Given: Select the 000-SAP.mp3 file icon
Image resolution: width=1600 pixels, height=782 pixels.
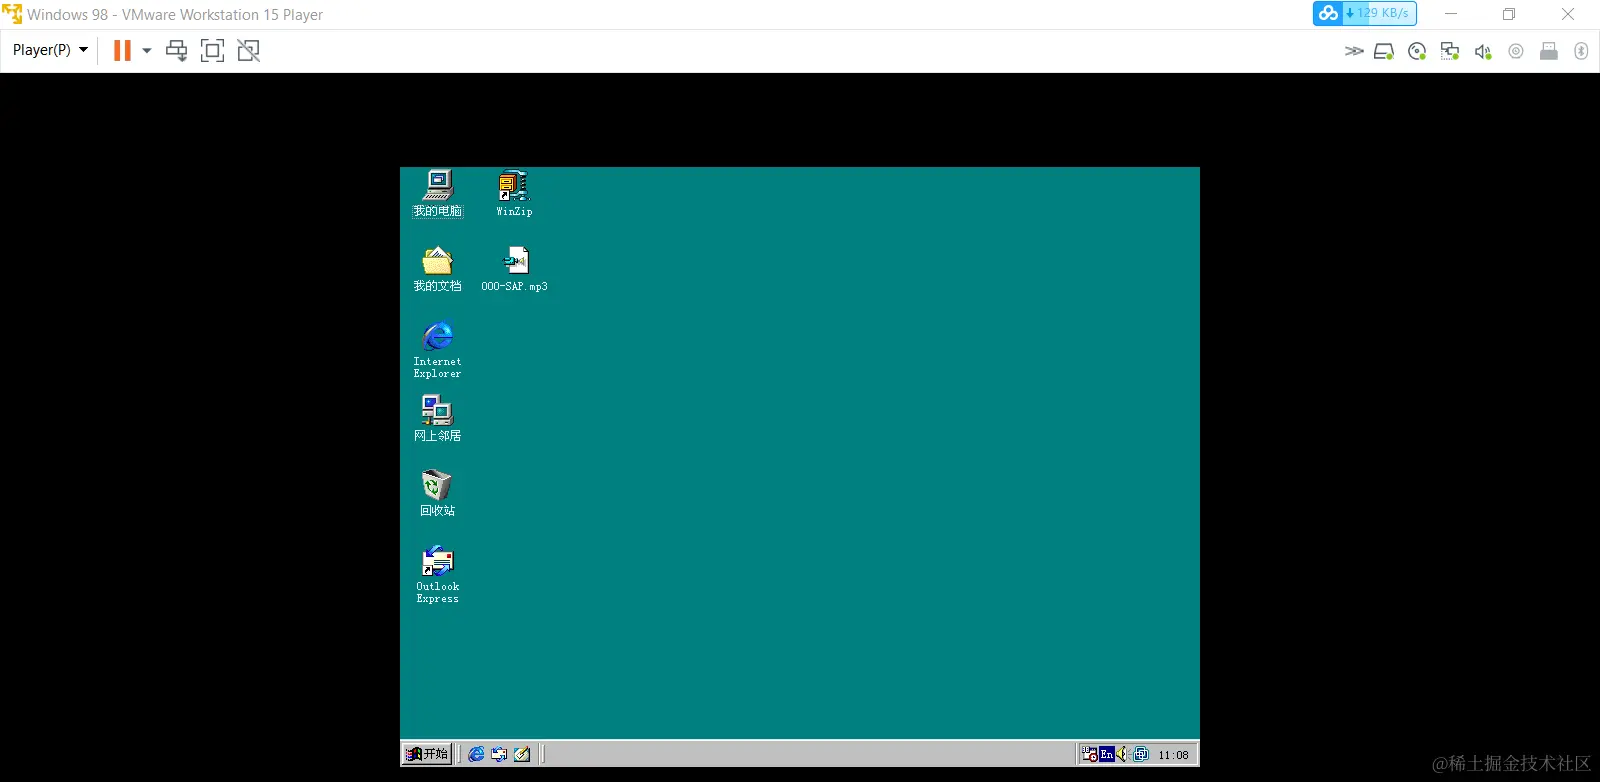Looking at the screenshot, I should [514, 269].
